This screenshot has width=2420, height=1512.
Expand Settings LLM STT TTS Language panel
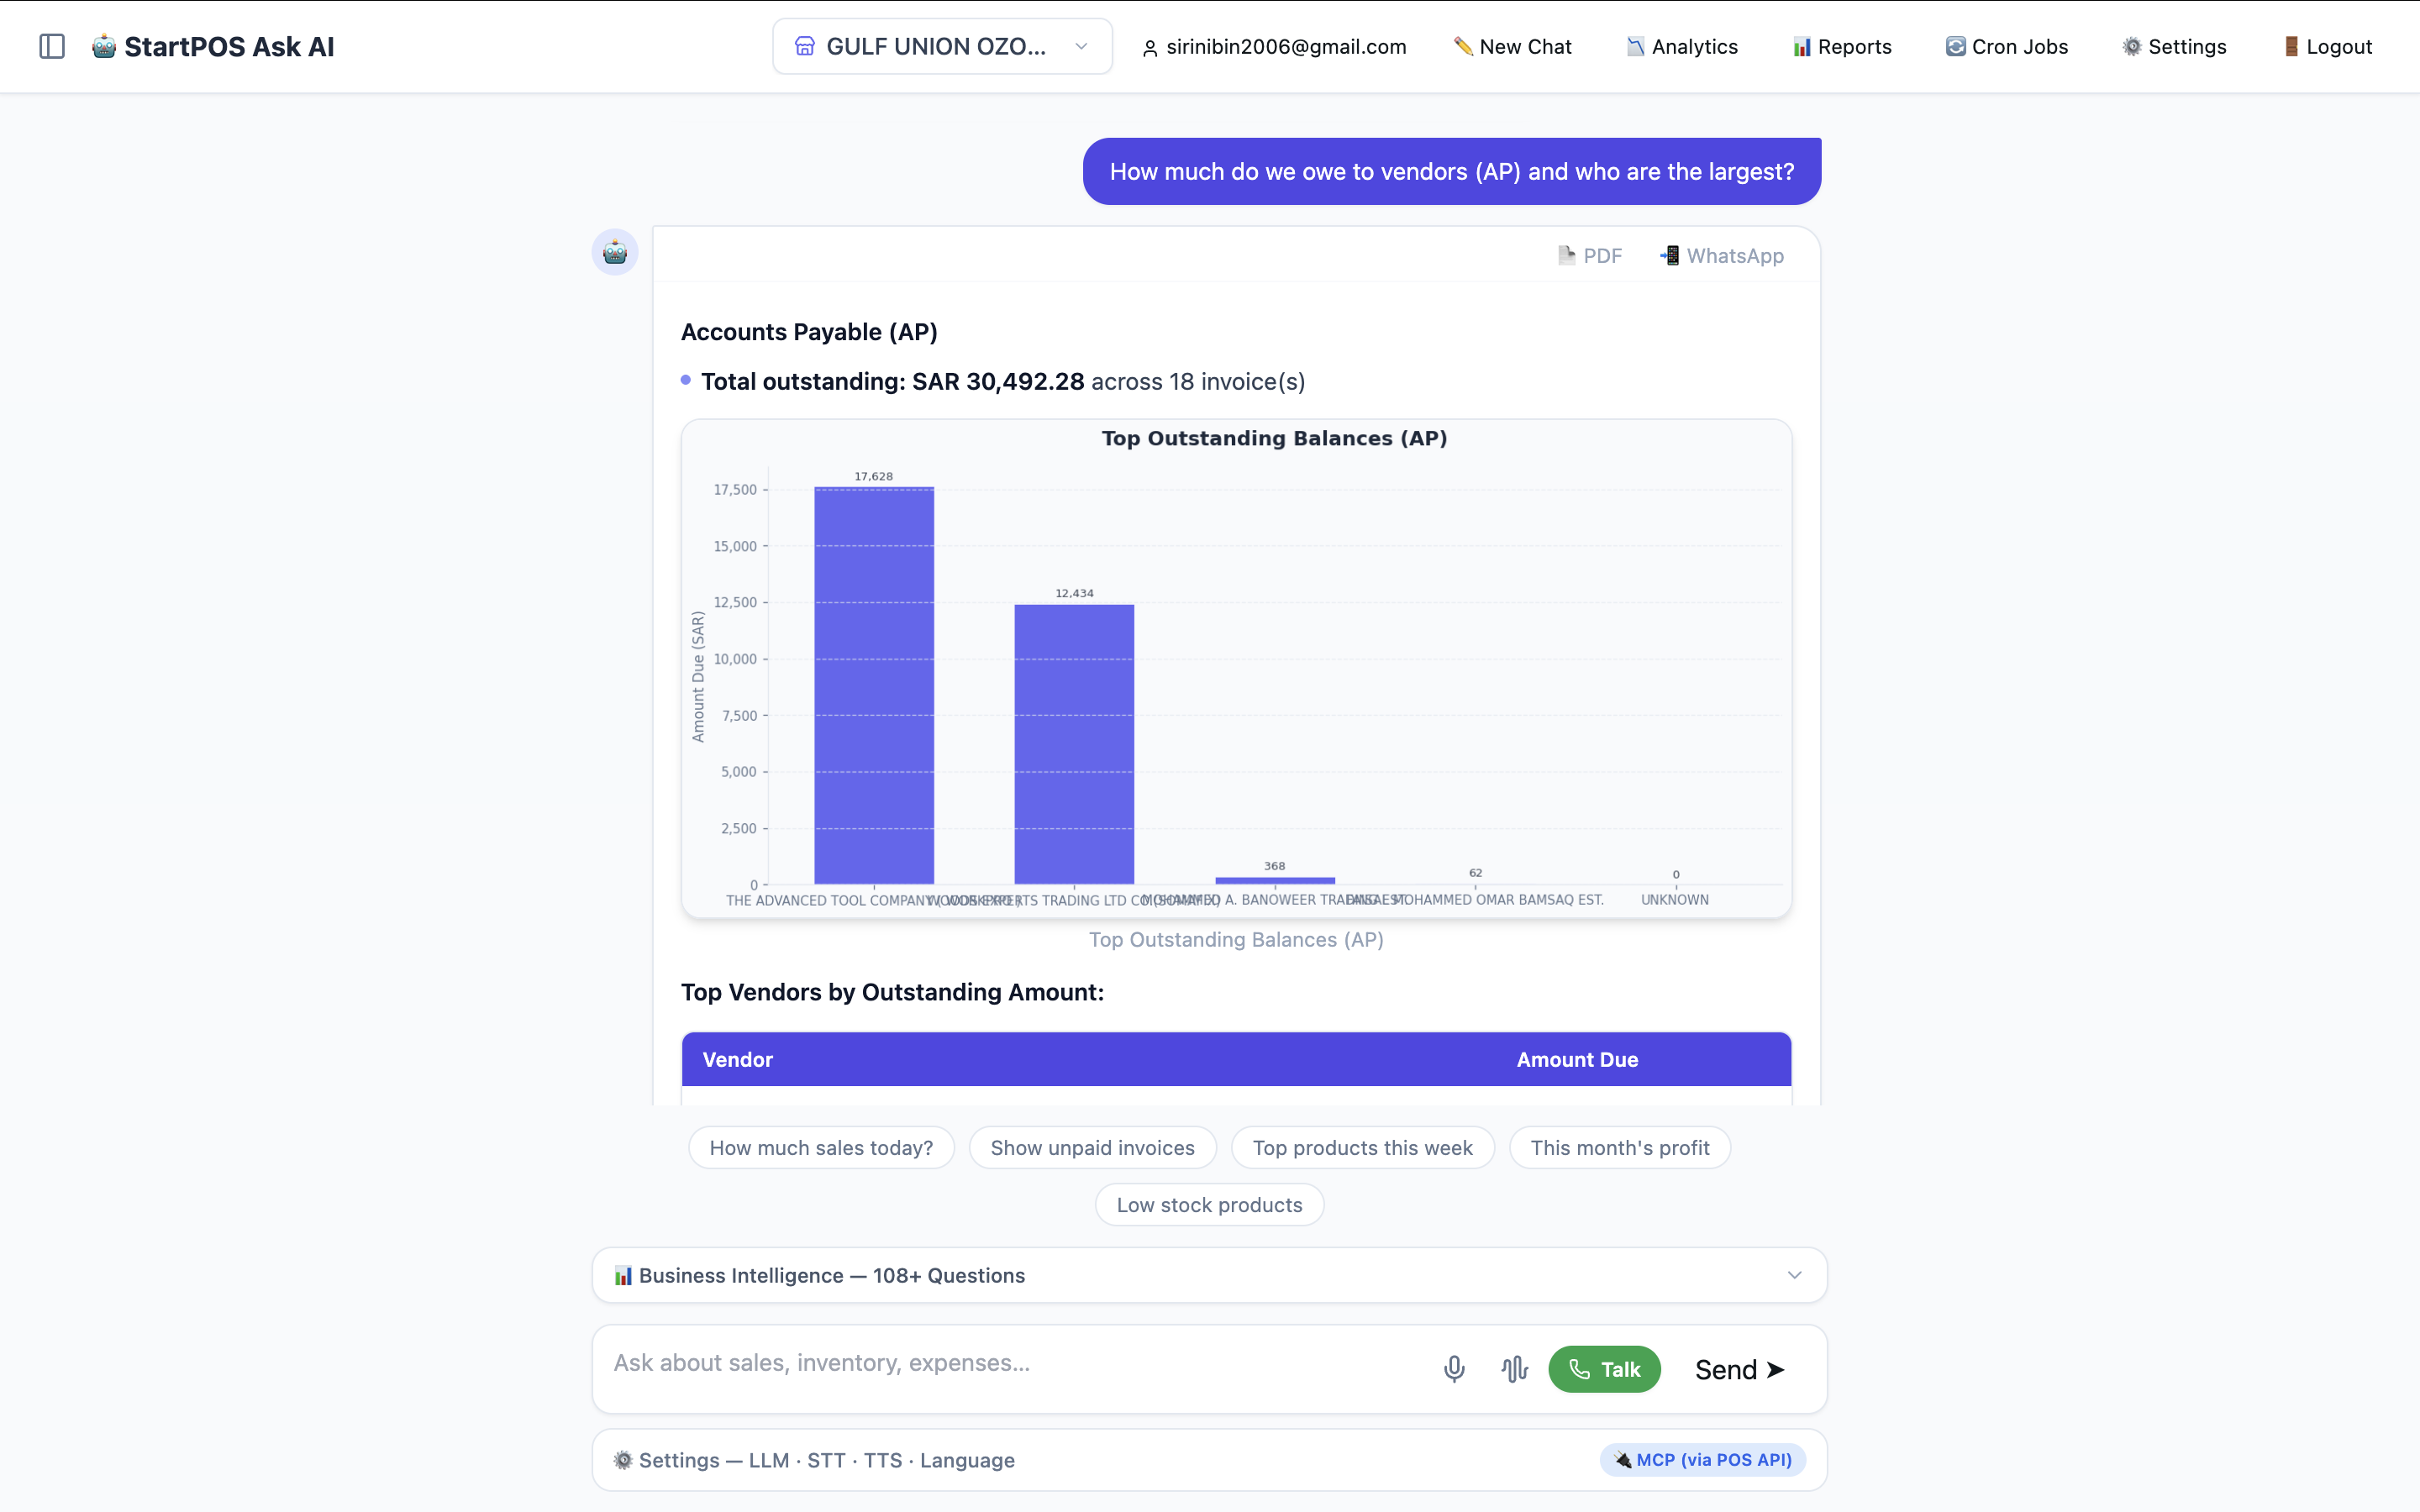(1209, 1460)
